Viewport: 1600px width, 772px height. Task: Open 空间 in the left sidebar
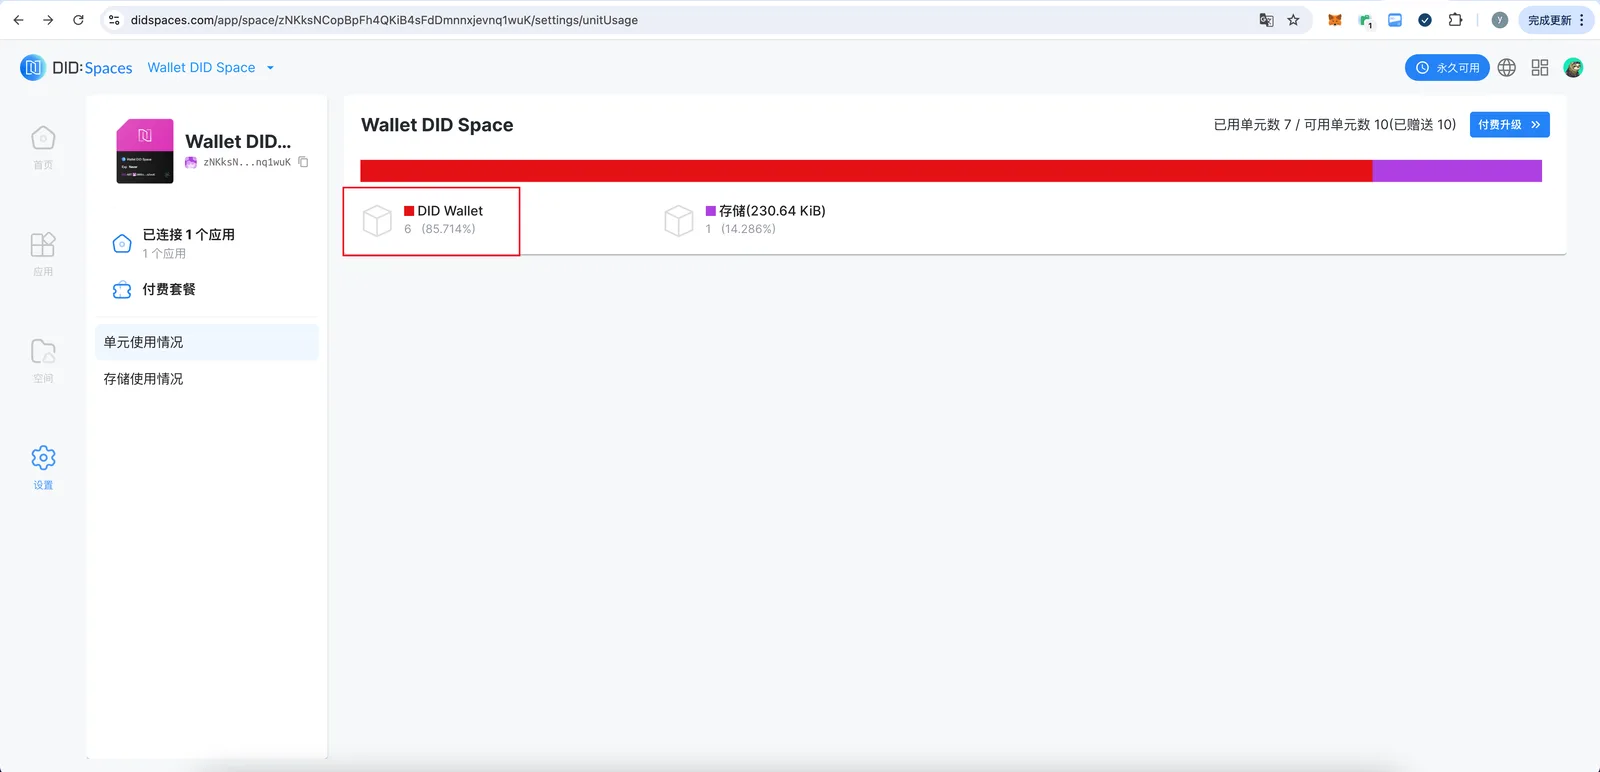point(43,361)
